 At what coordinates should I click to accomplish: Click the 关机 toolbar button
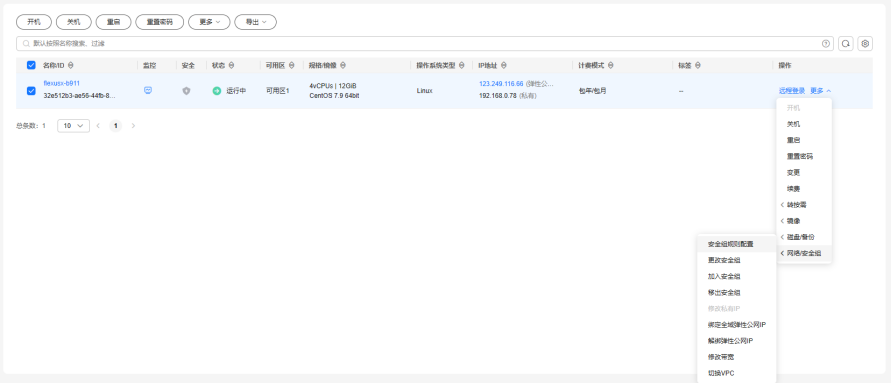tap(74, 22)
